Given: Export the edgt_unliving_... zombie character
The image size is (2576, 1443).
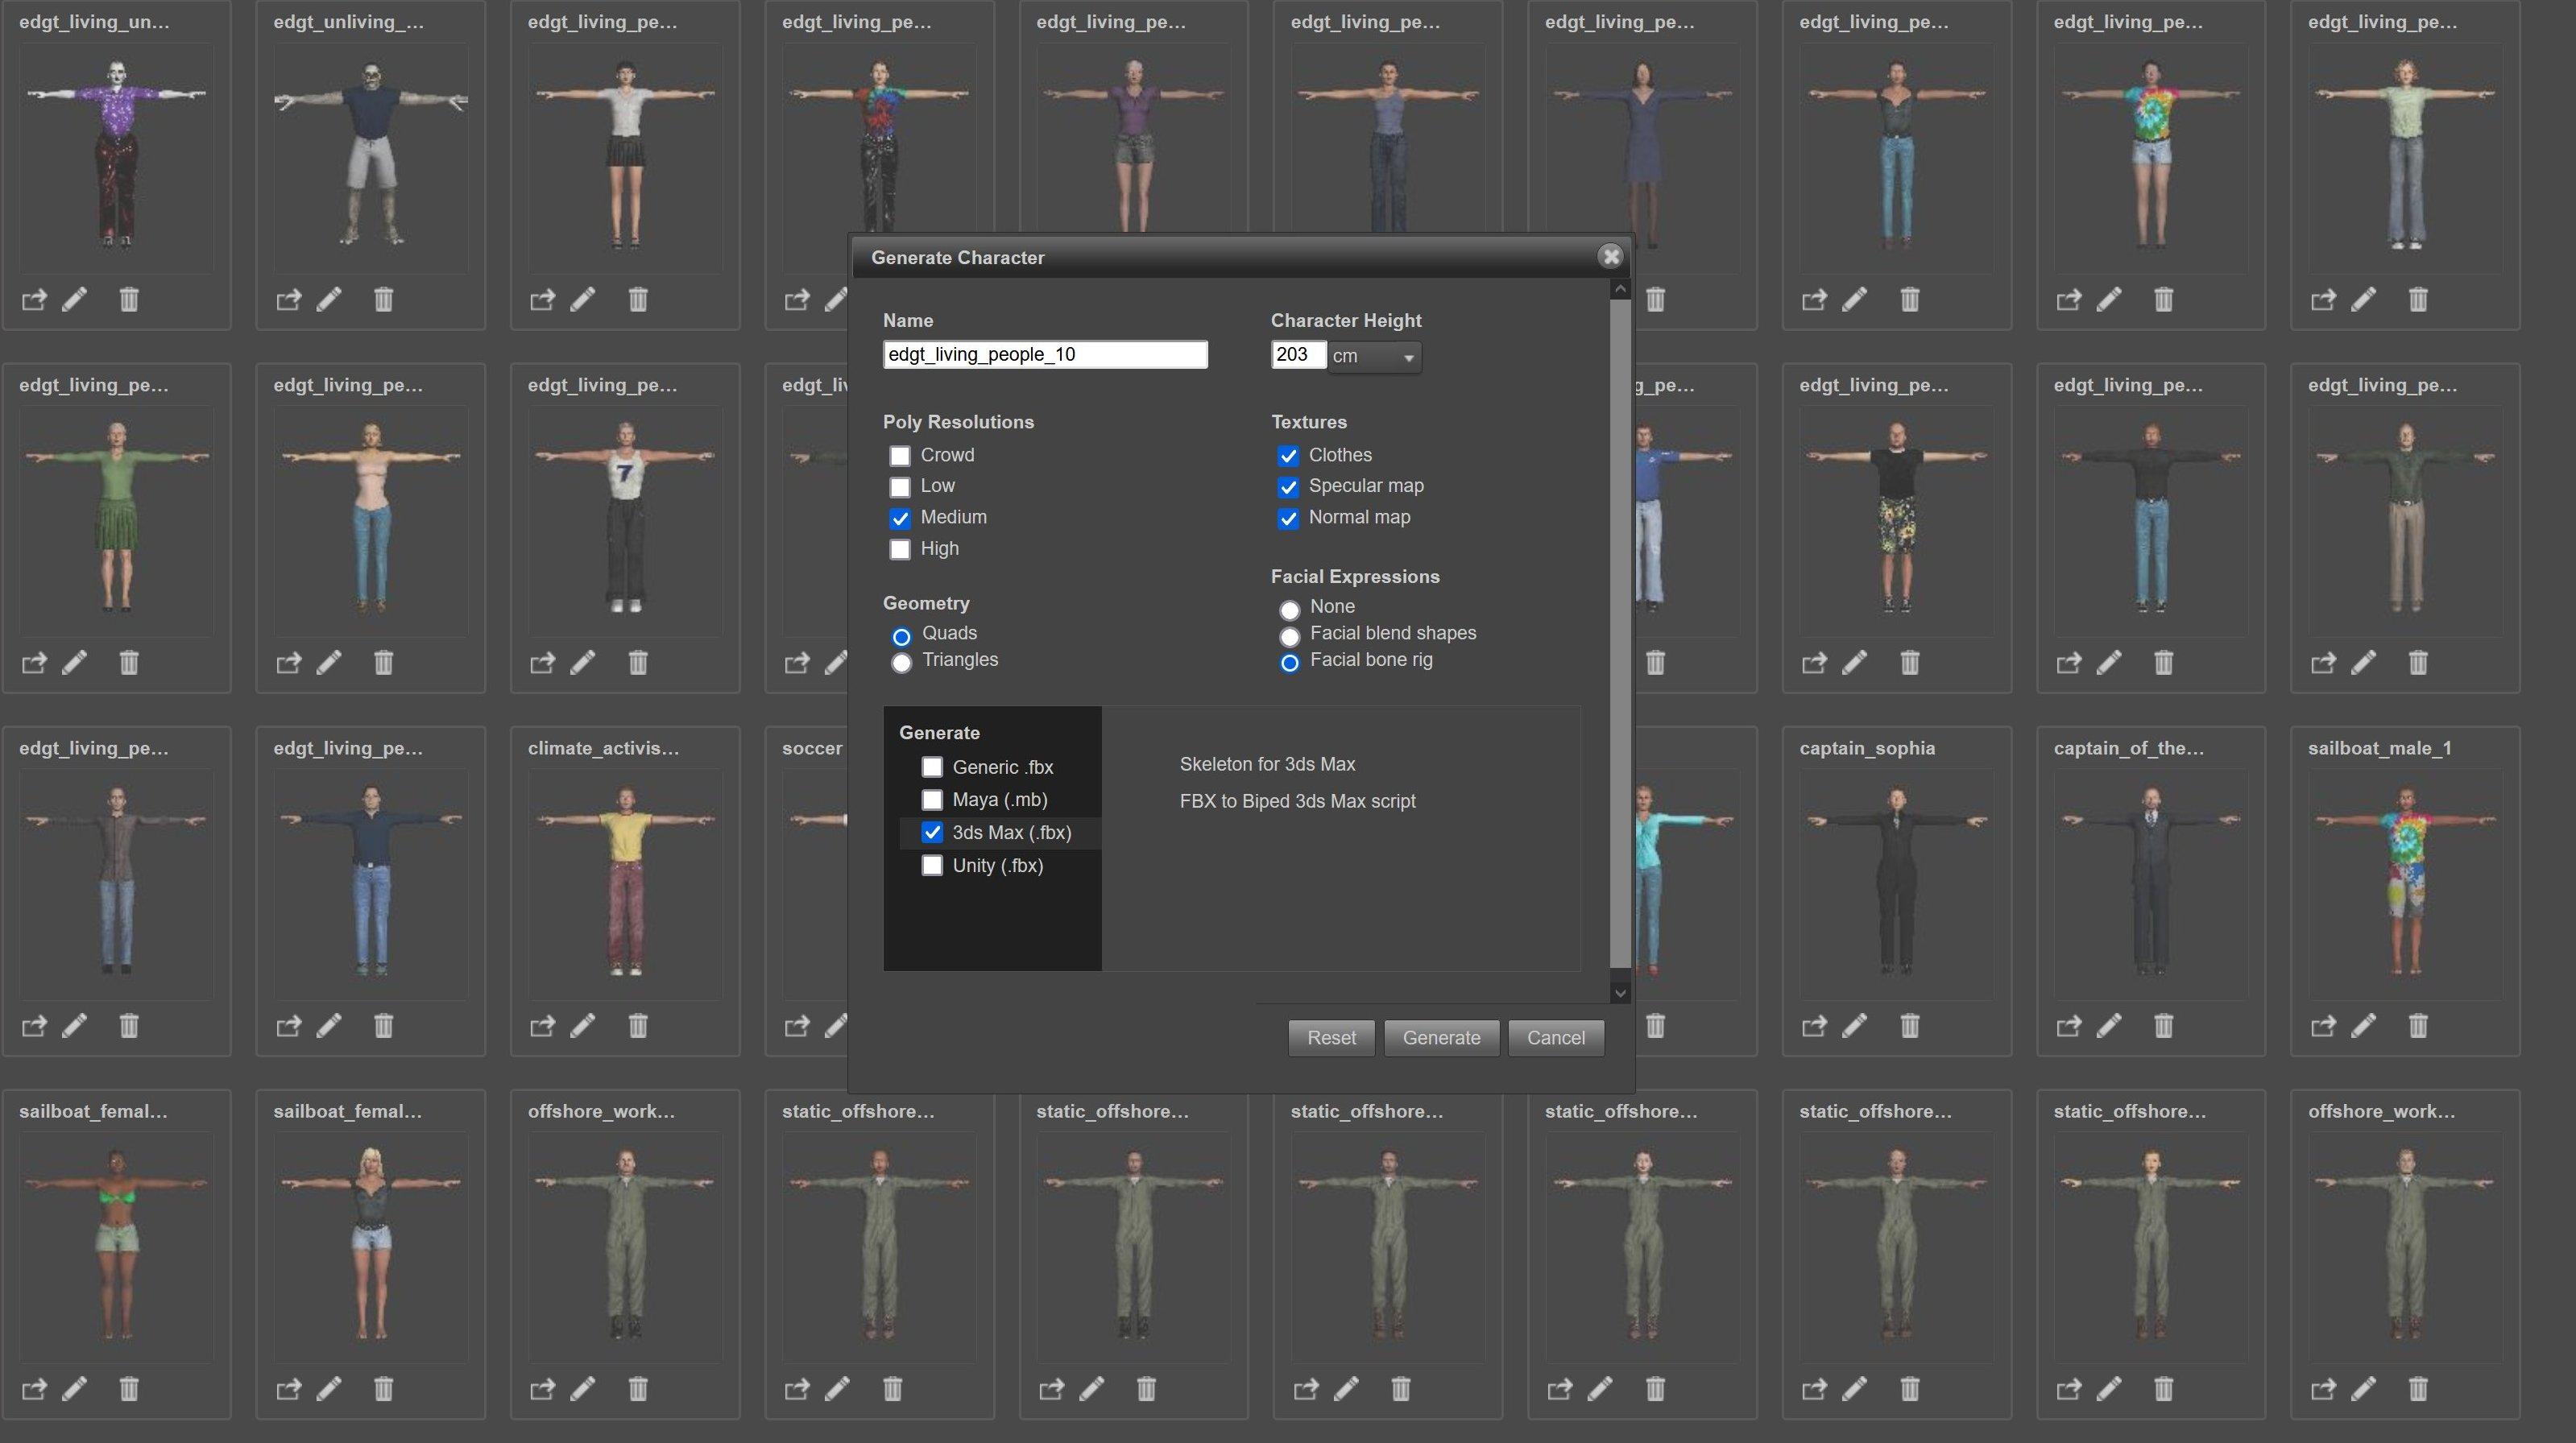Looking at the screenshot, I should [289, 299].
